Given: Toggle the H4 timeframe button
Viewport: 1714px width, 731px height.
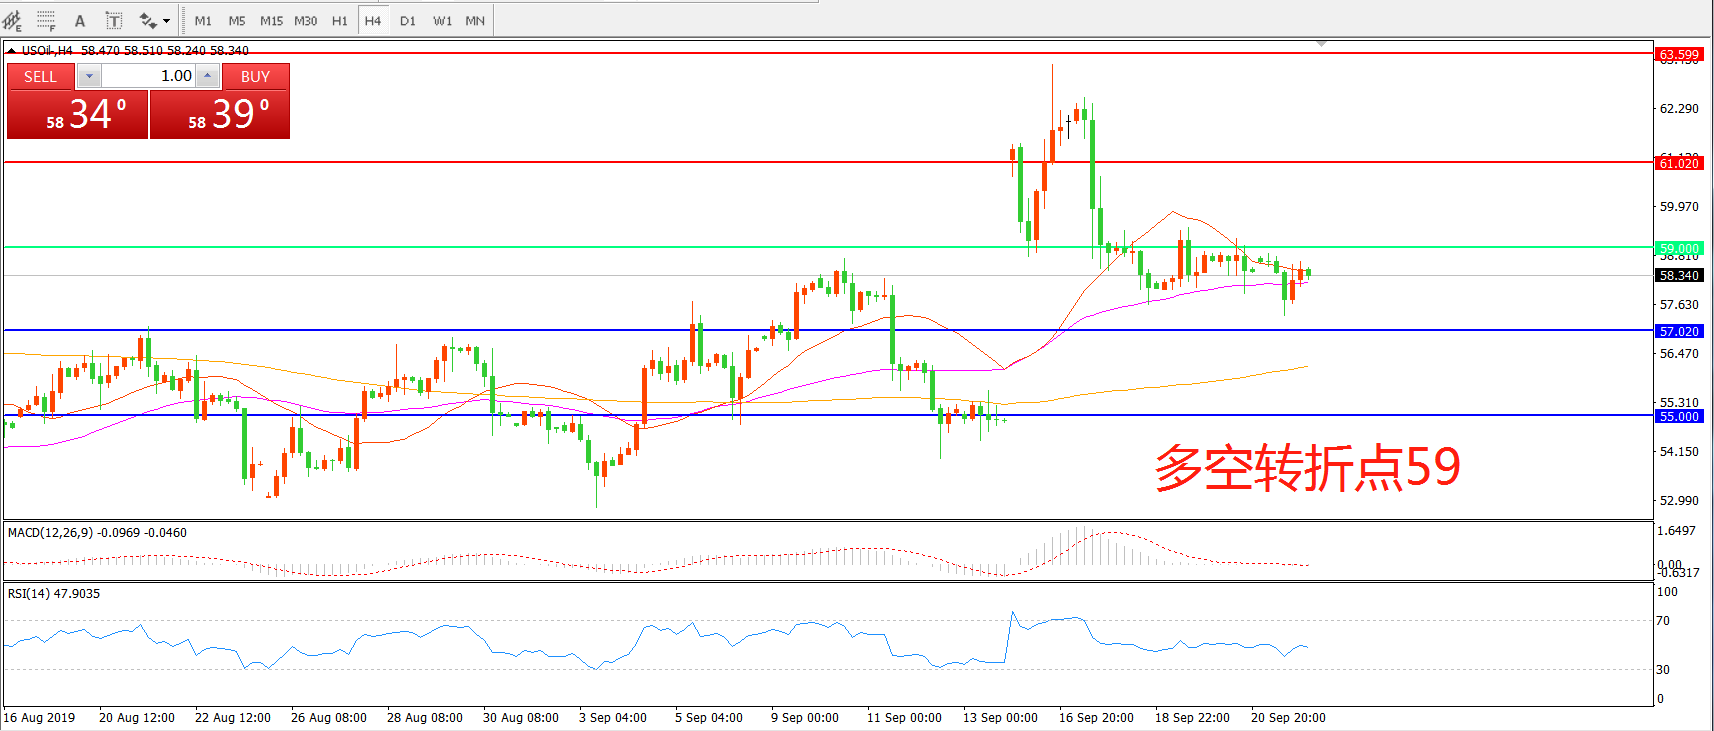Looking at the screenshot, I should (x=373, y=20).
